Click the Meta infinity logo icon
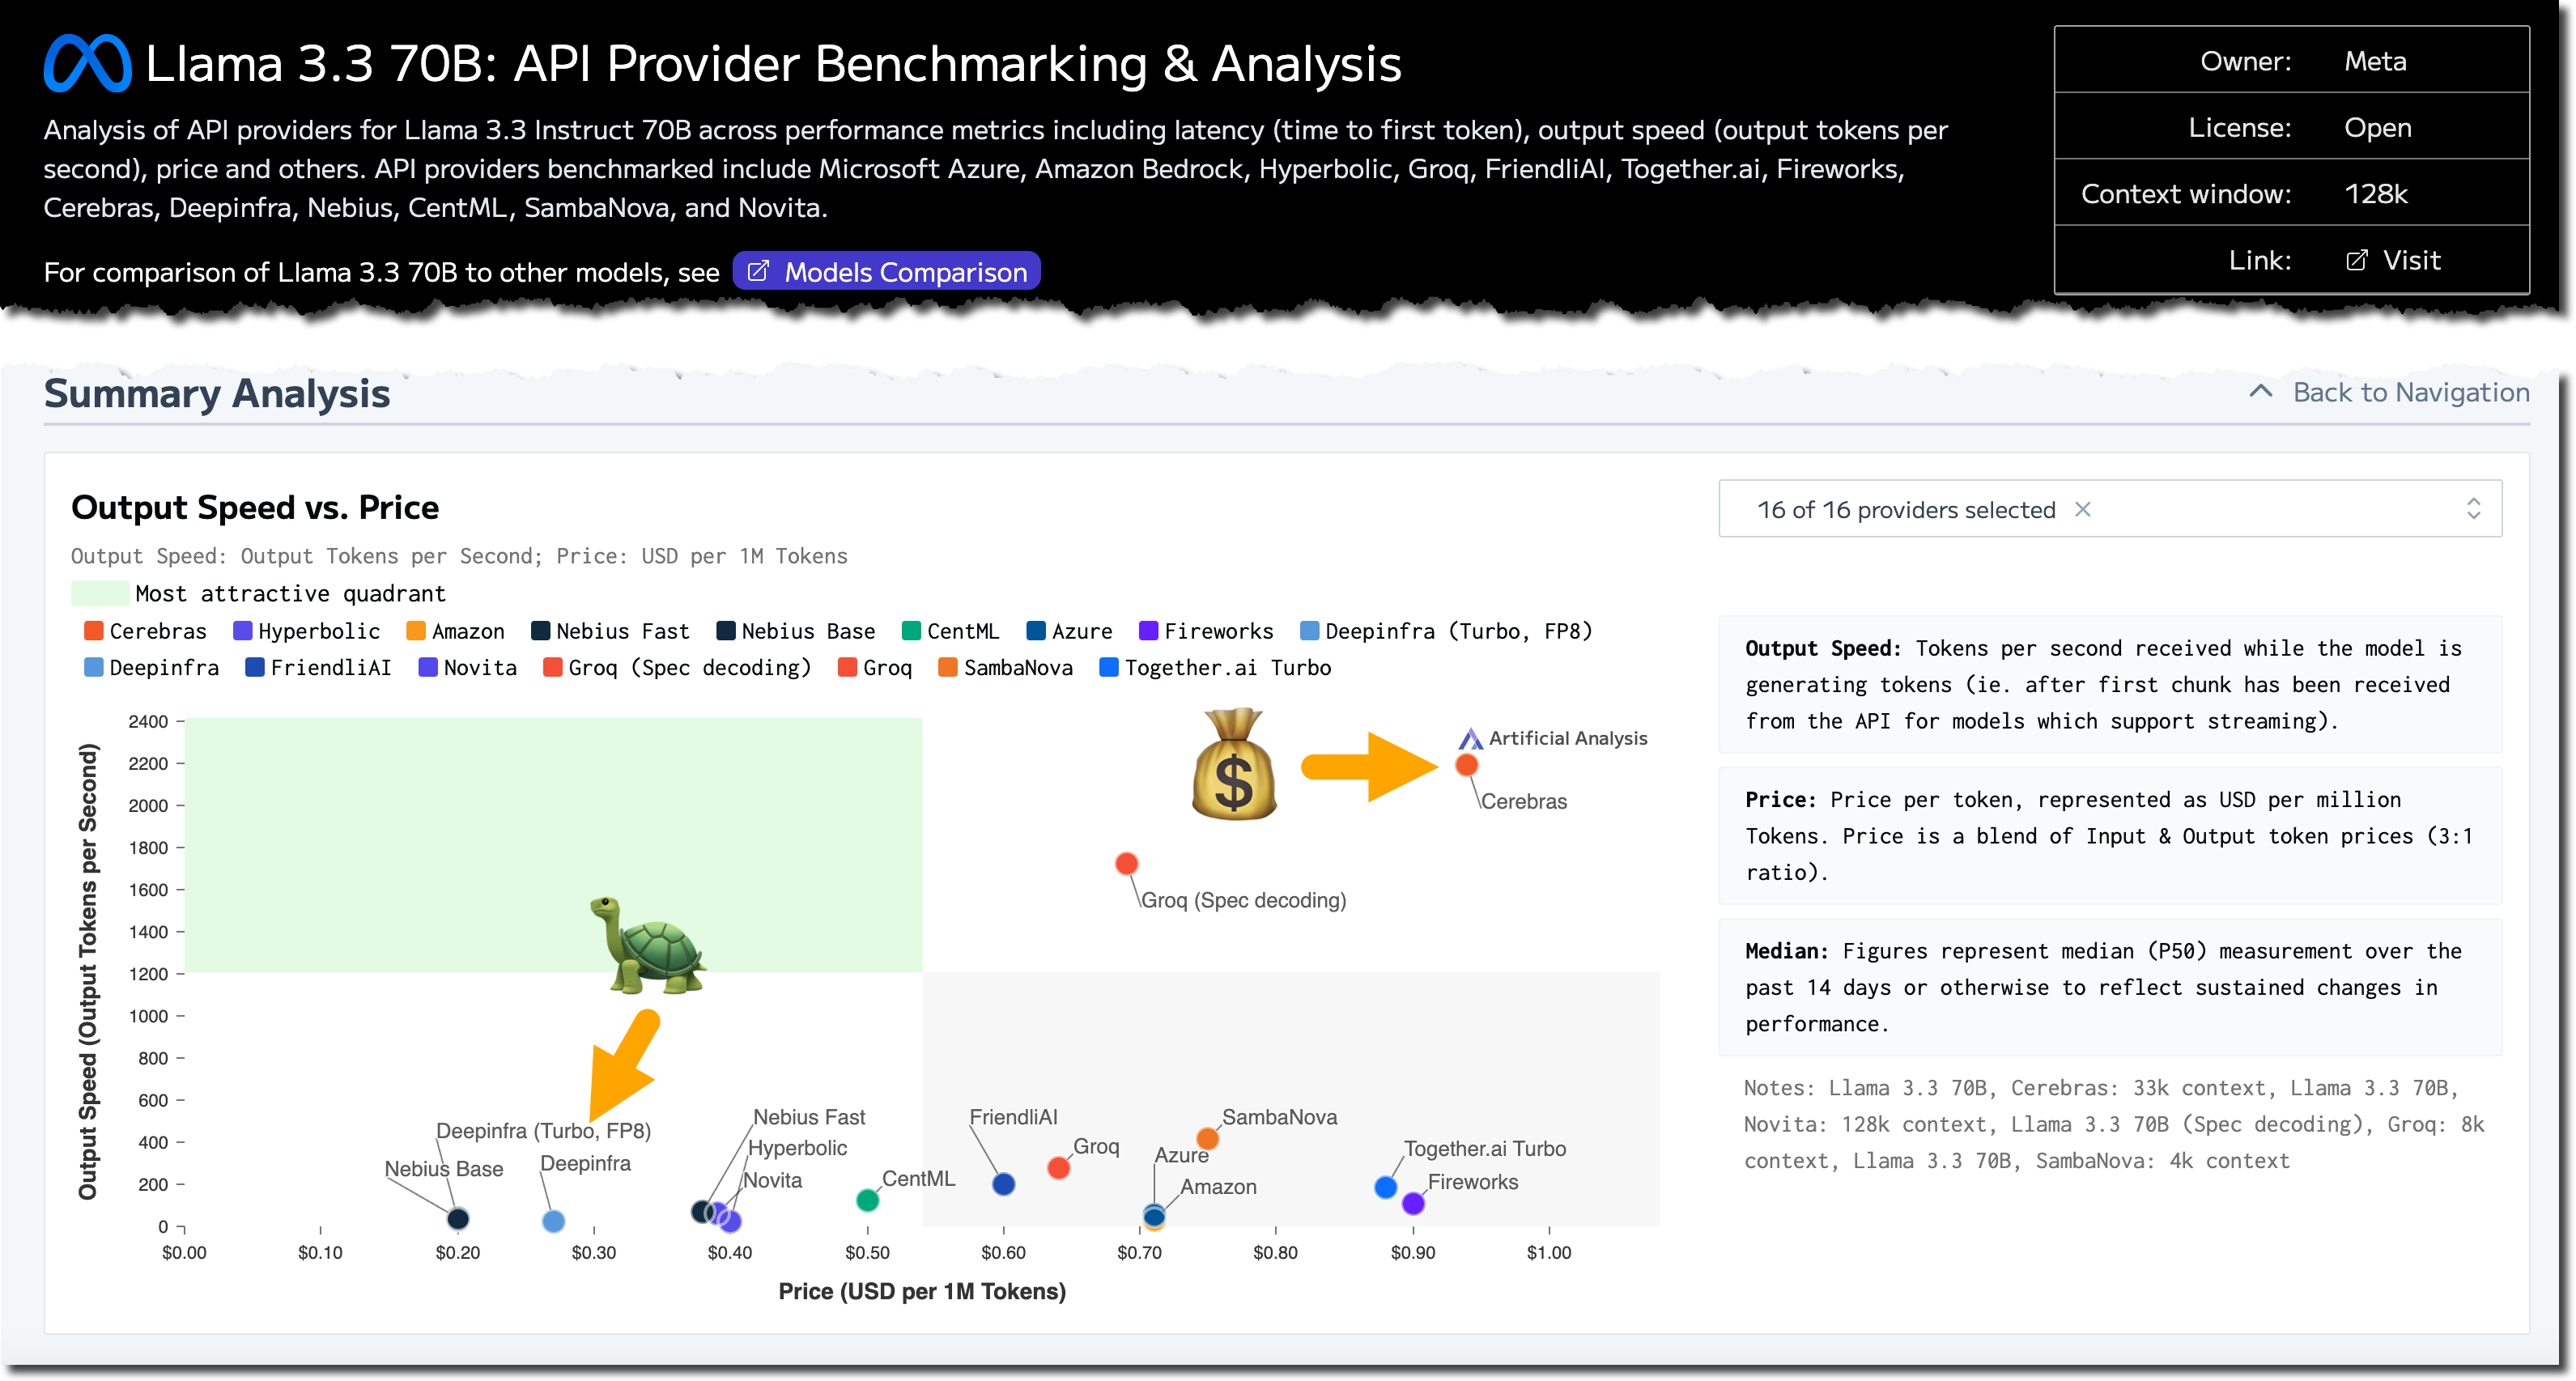Screen dimensions: 2576x1381 click(x=87, y=63)
